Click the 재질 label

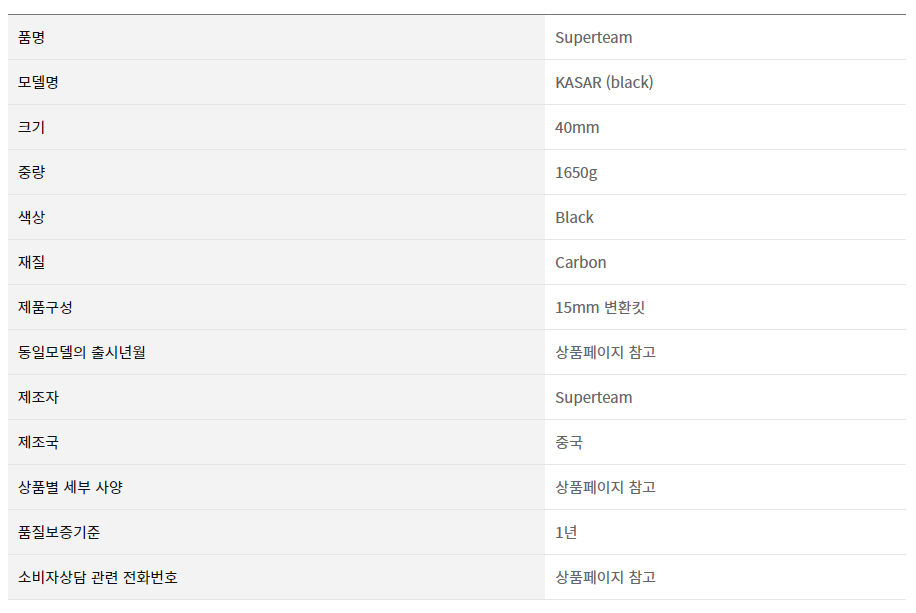(x=32, y=262)
